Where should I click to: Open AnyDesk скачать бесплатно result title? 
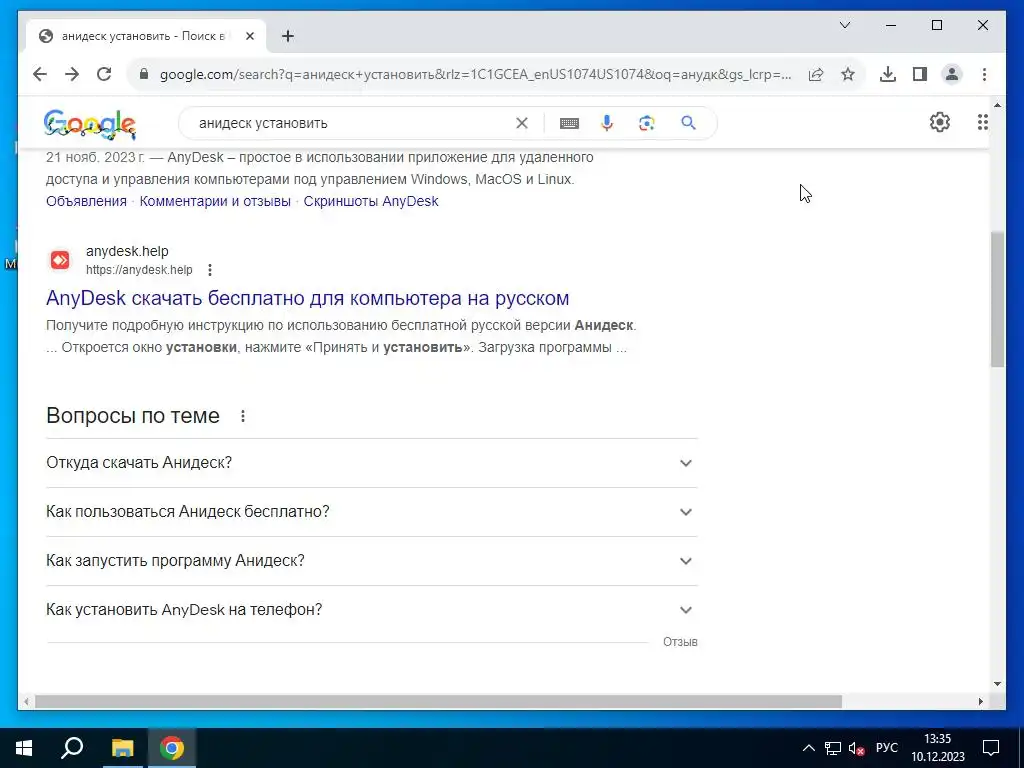click(308, 298)
